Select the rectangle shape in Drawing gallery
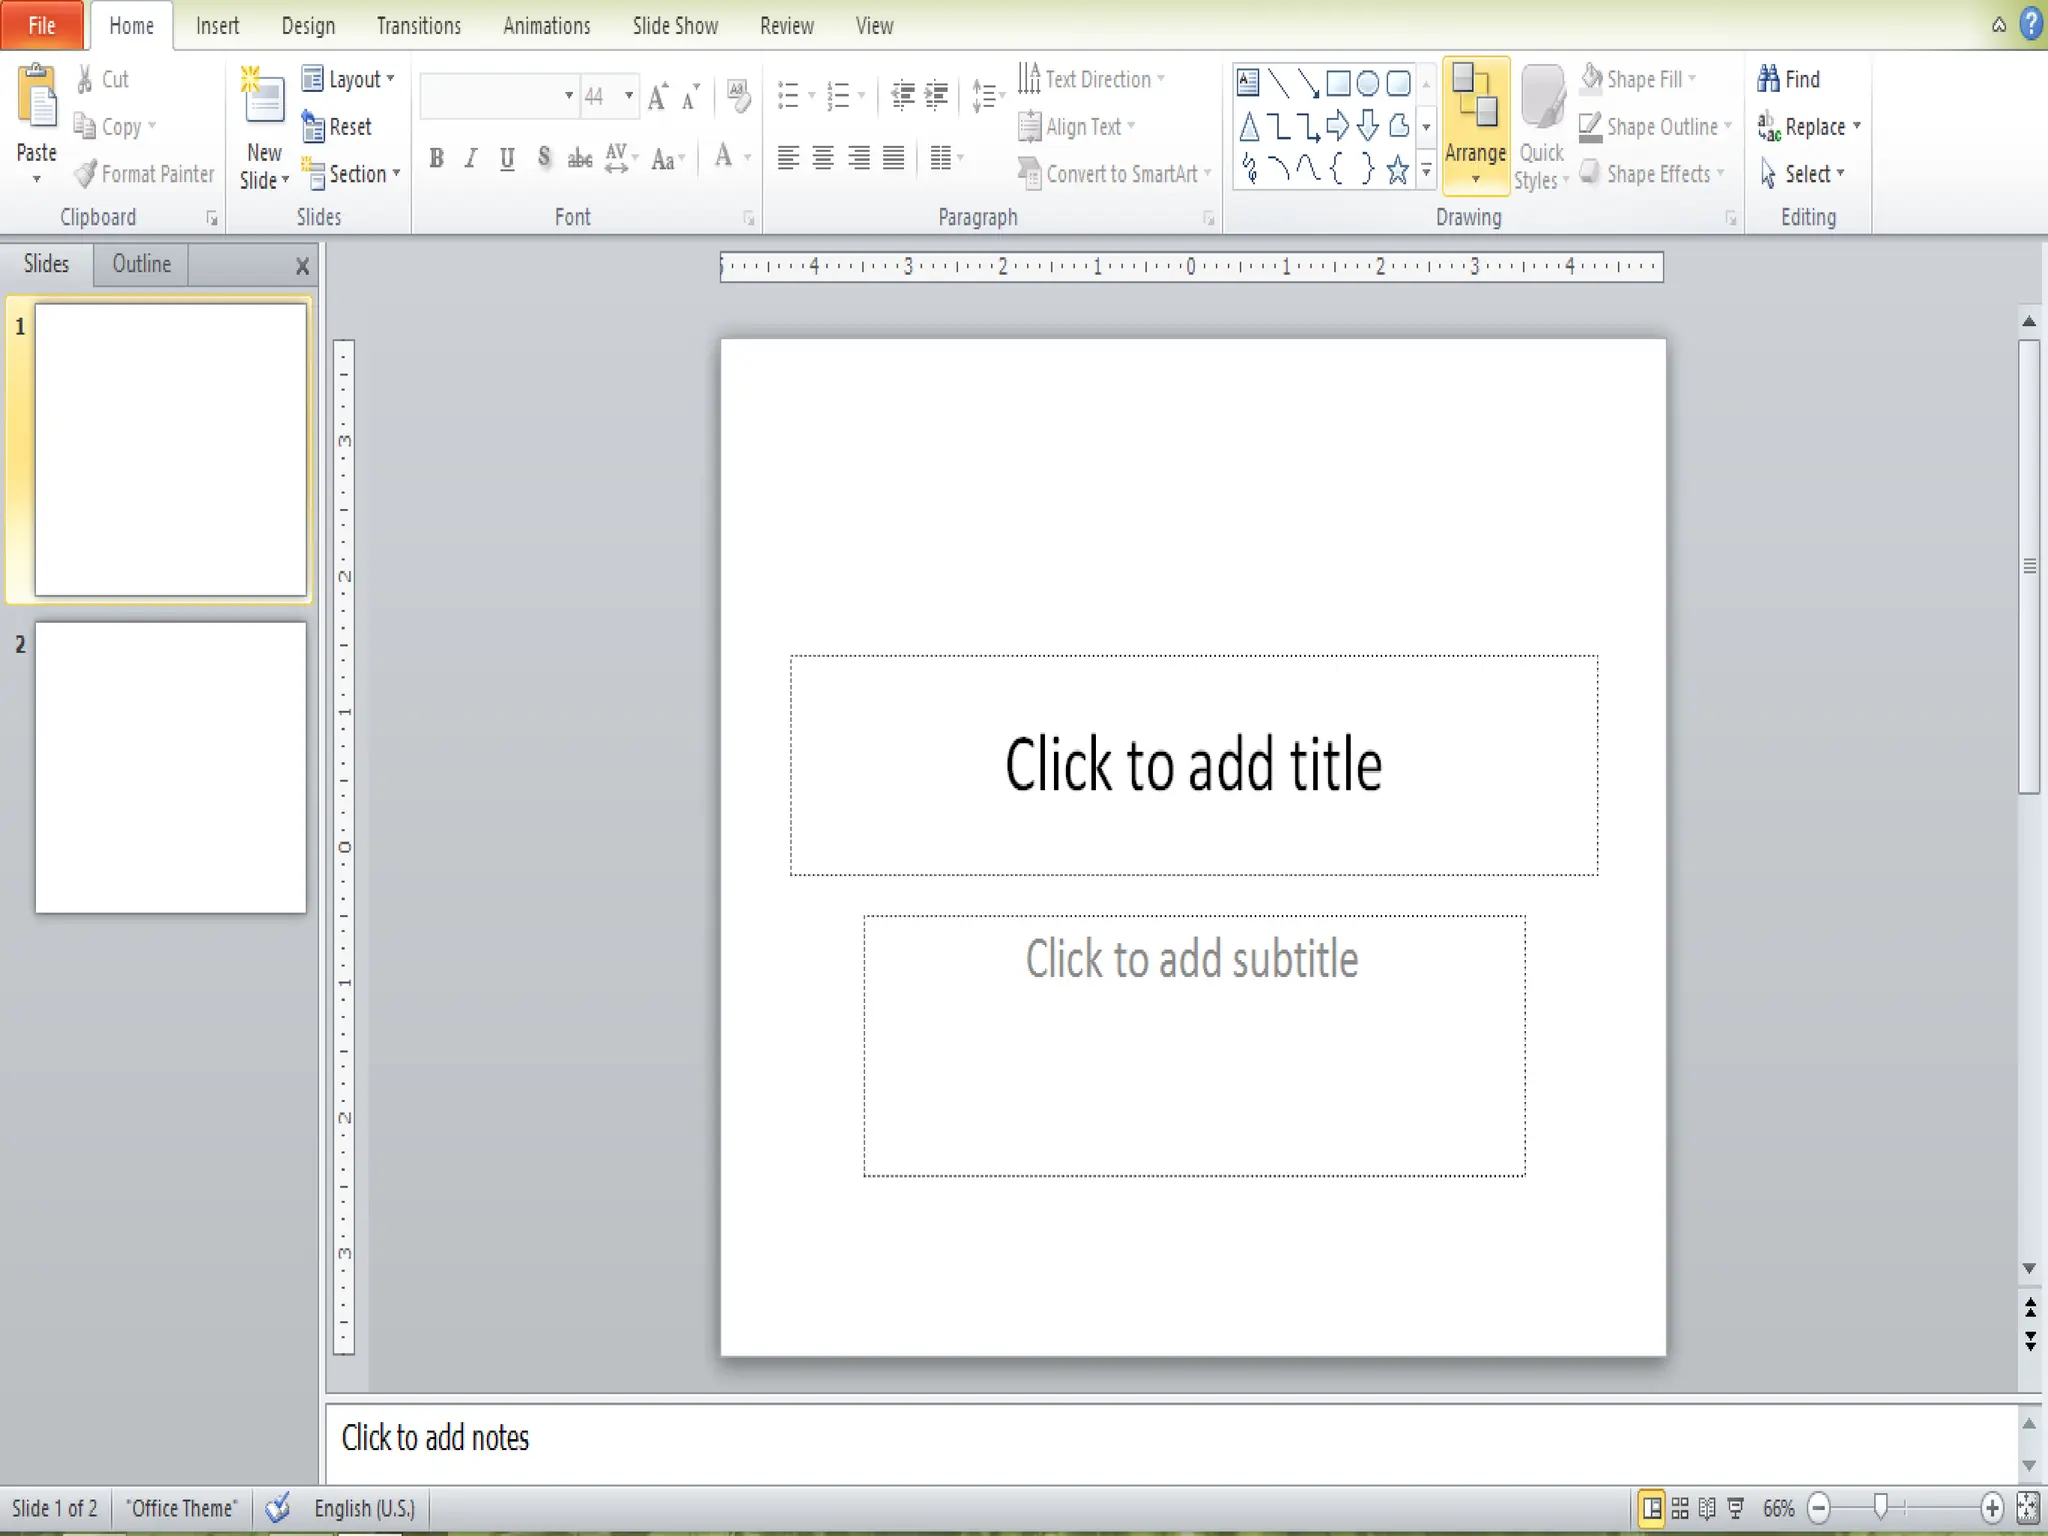2048x1536 pixels. point(1338,83)
